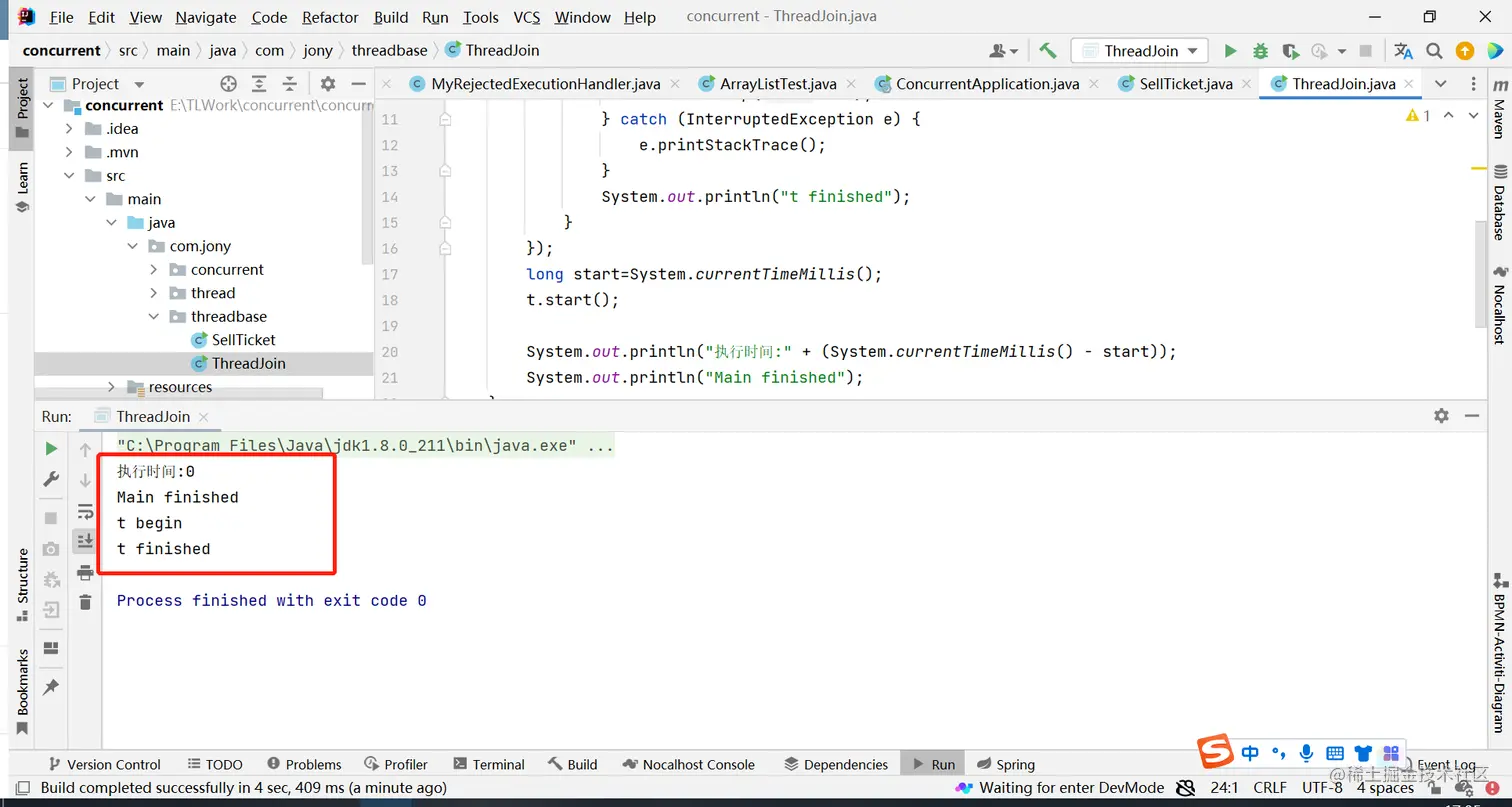Viewport: 1512px width, 807px height.
Task: Expand the concurrent package under com.jony
Action: coord(153,270)
